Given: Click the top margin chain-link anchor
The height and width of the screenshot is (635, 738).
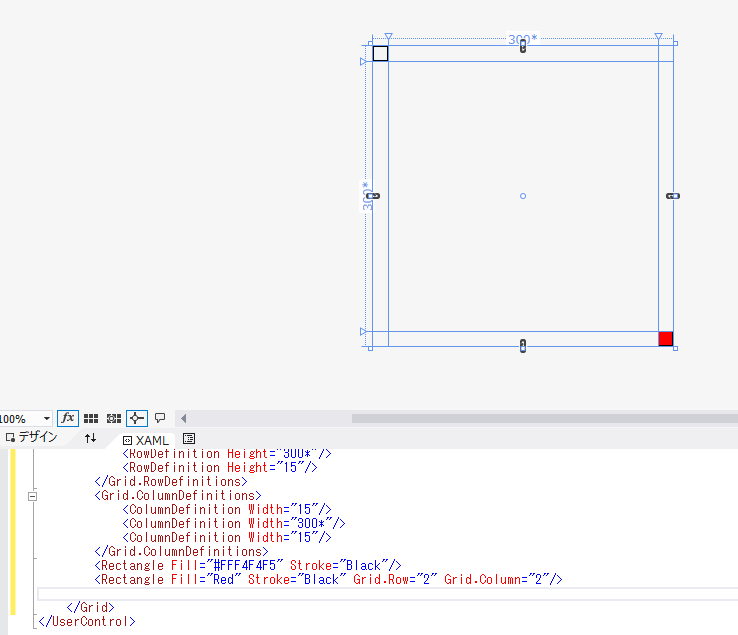Looking at the screenshot, I should [523, 46].
